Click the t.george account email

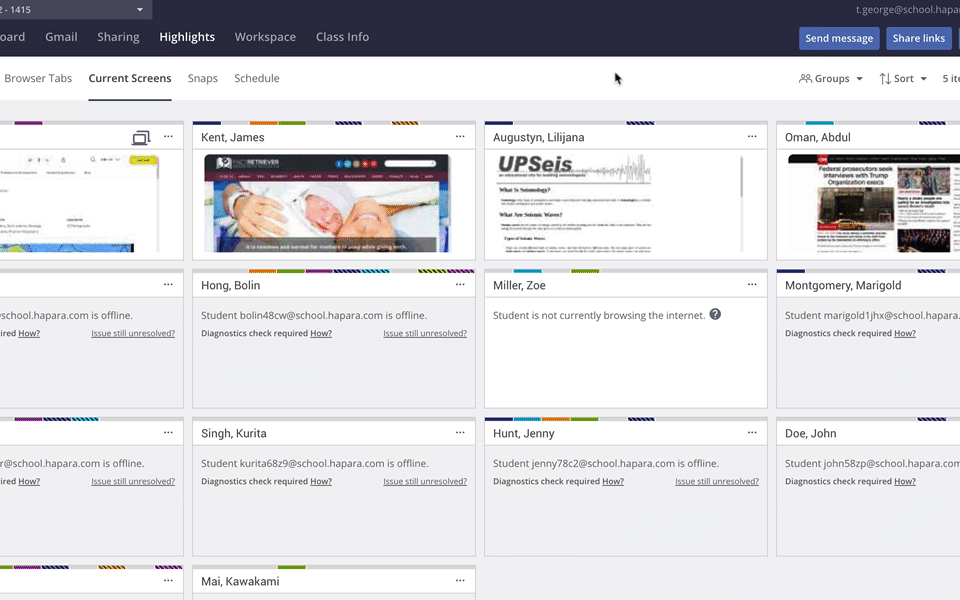(907, 10)
